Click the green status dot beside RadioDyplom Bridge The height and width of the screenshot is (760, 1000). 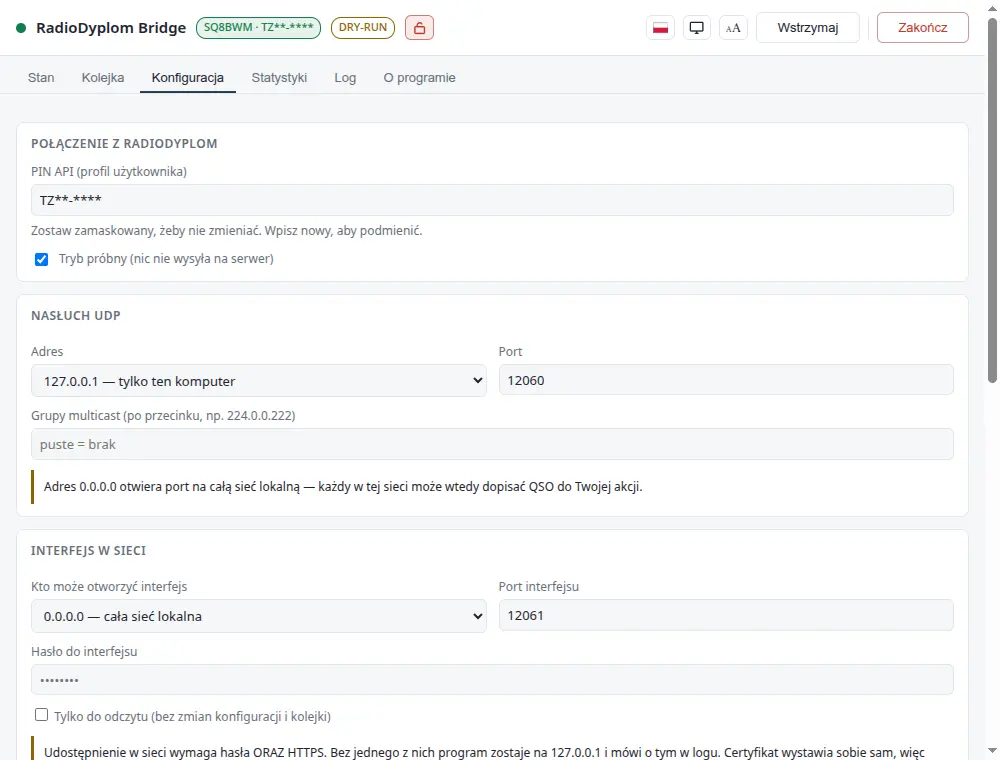pyautogui.click(x=21, y=28)
